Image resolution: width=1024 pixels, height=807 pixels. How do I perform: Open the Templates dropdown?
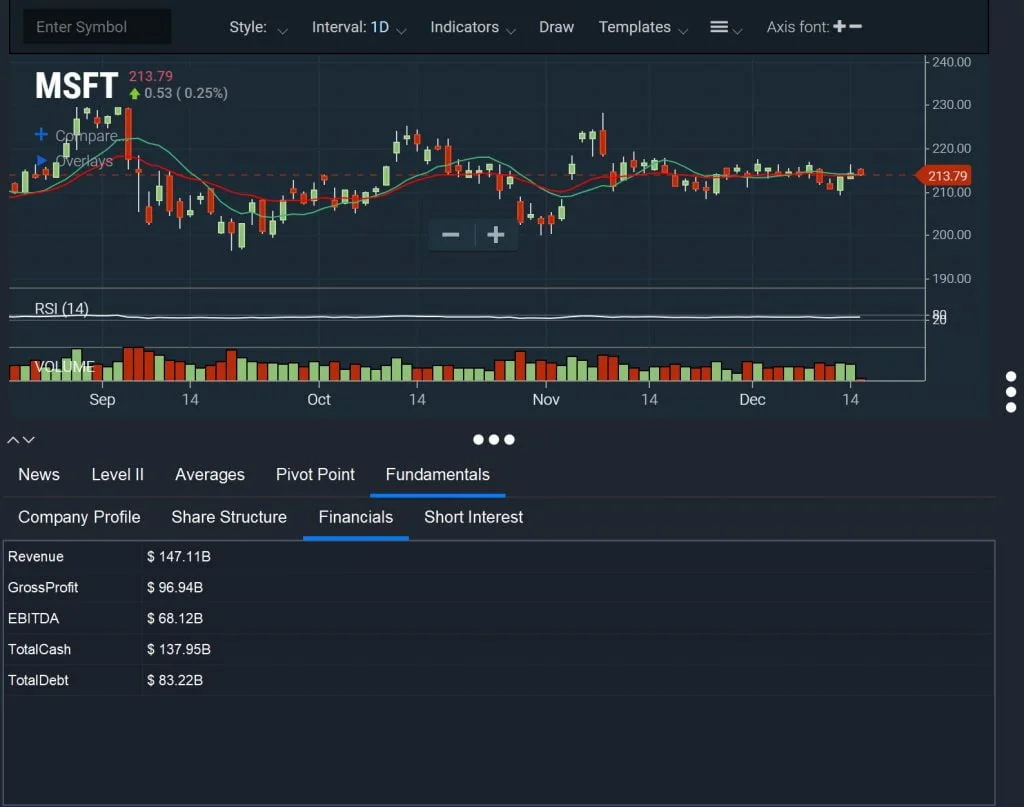point(643,27)
